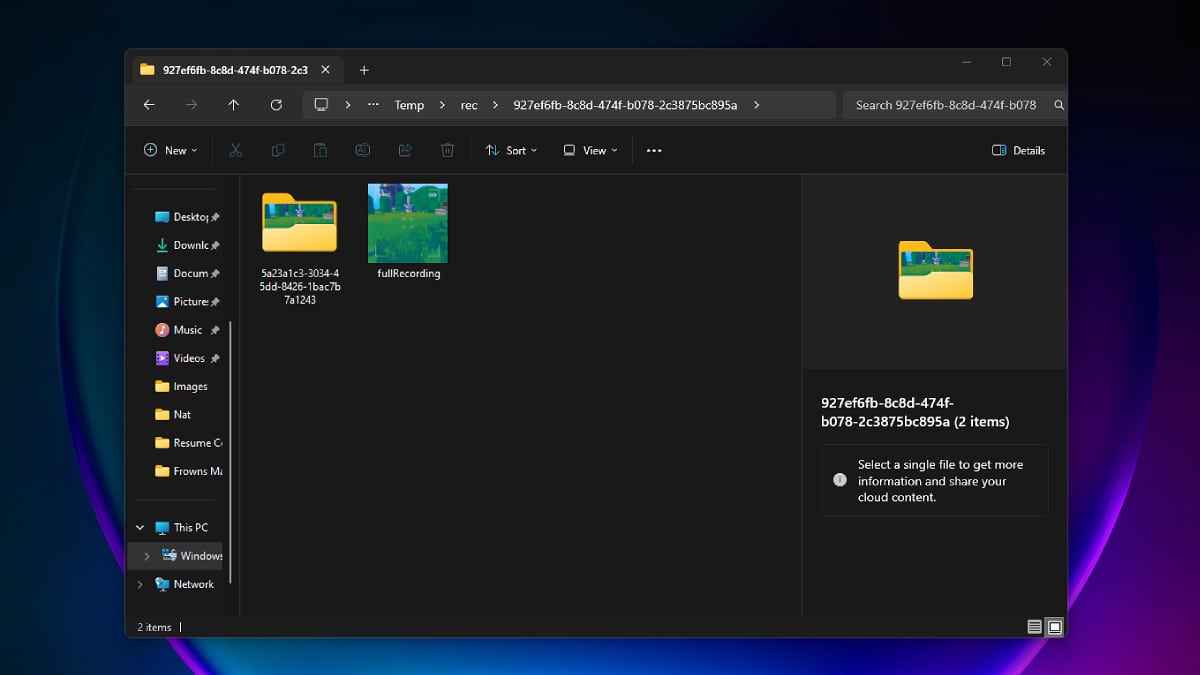Viewport: 1200px width, 675px height.
Task: Navigate to rec via the breadcrumb
Action: coord(469,104)
